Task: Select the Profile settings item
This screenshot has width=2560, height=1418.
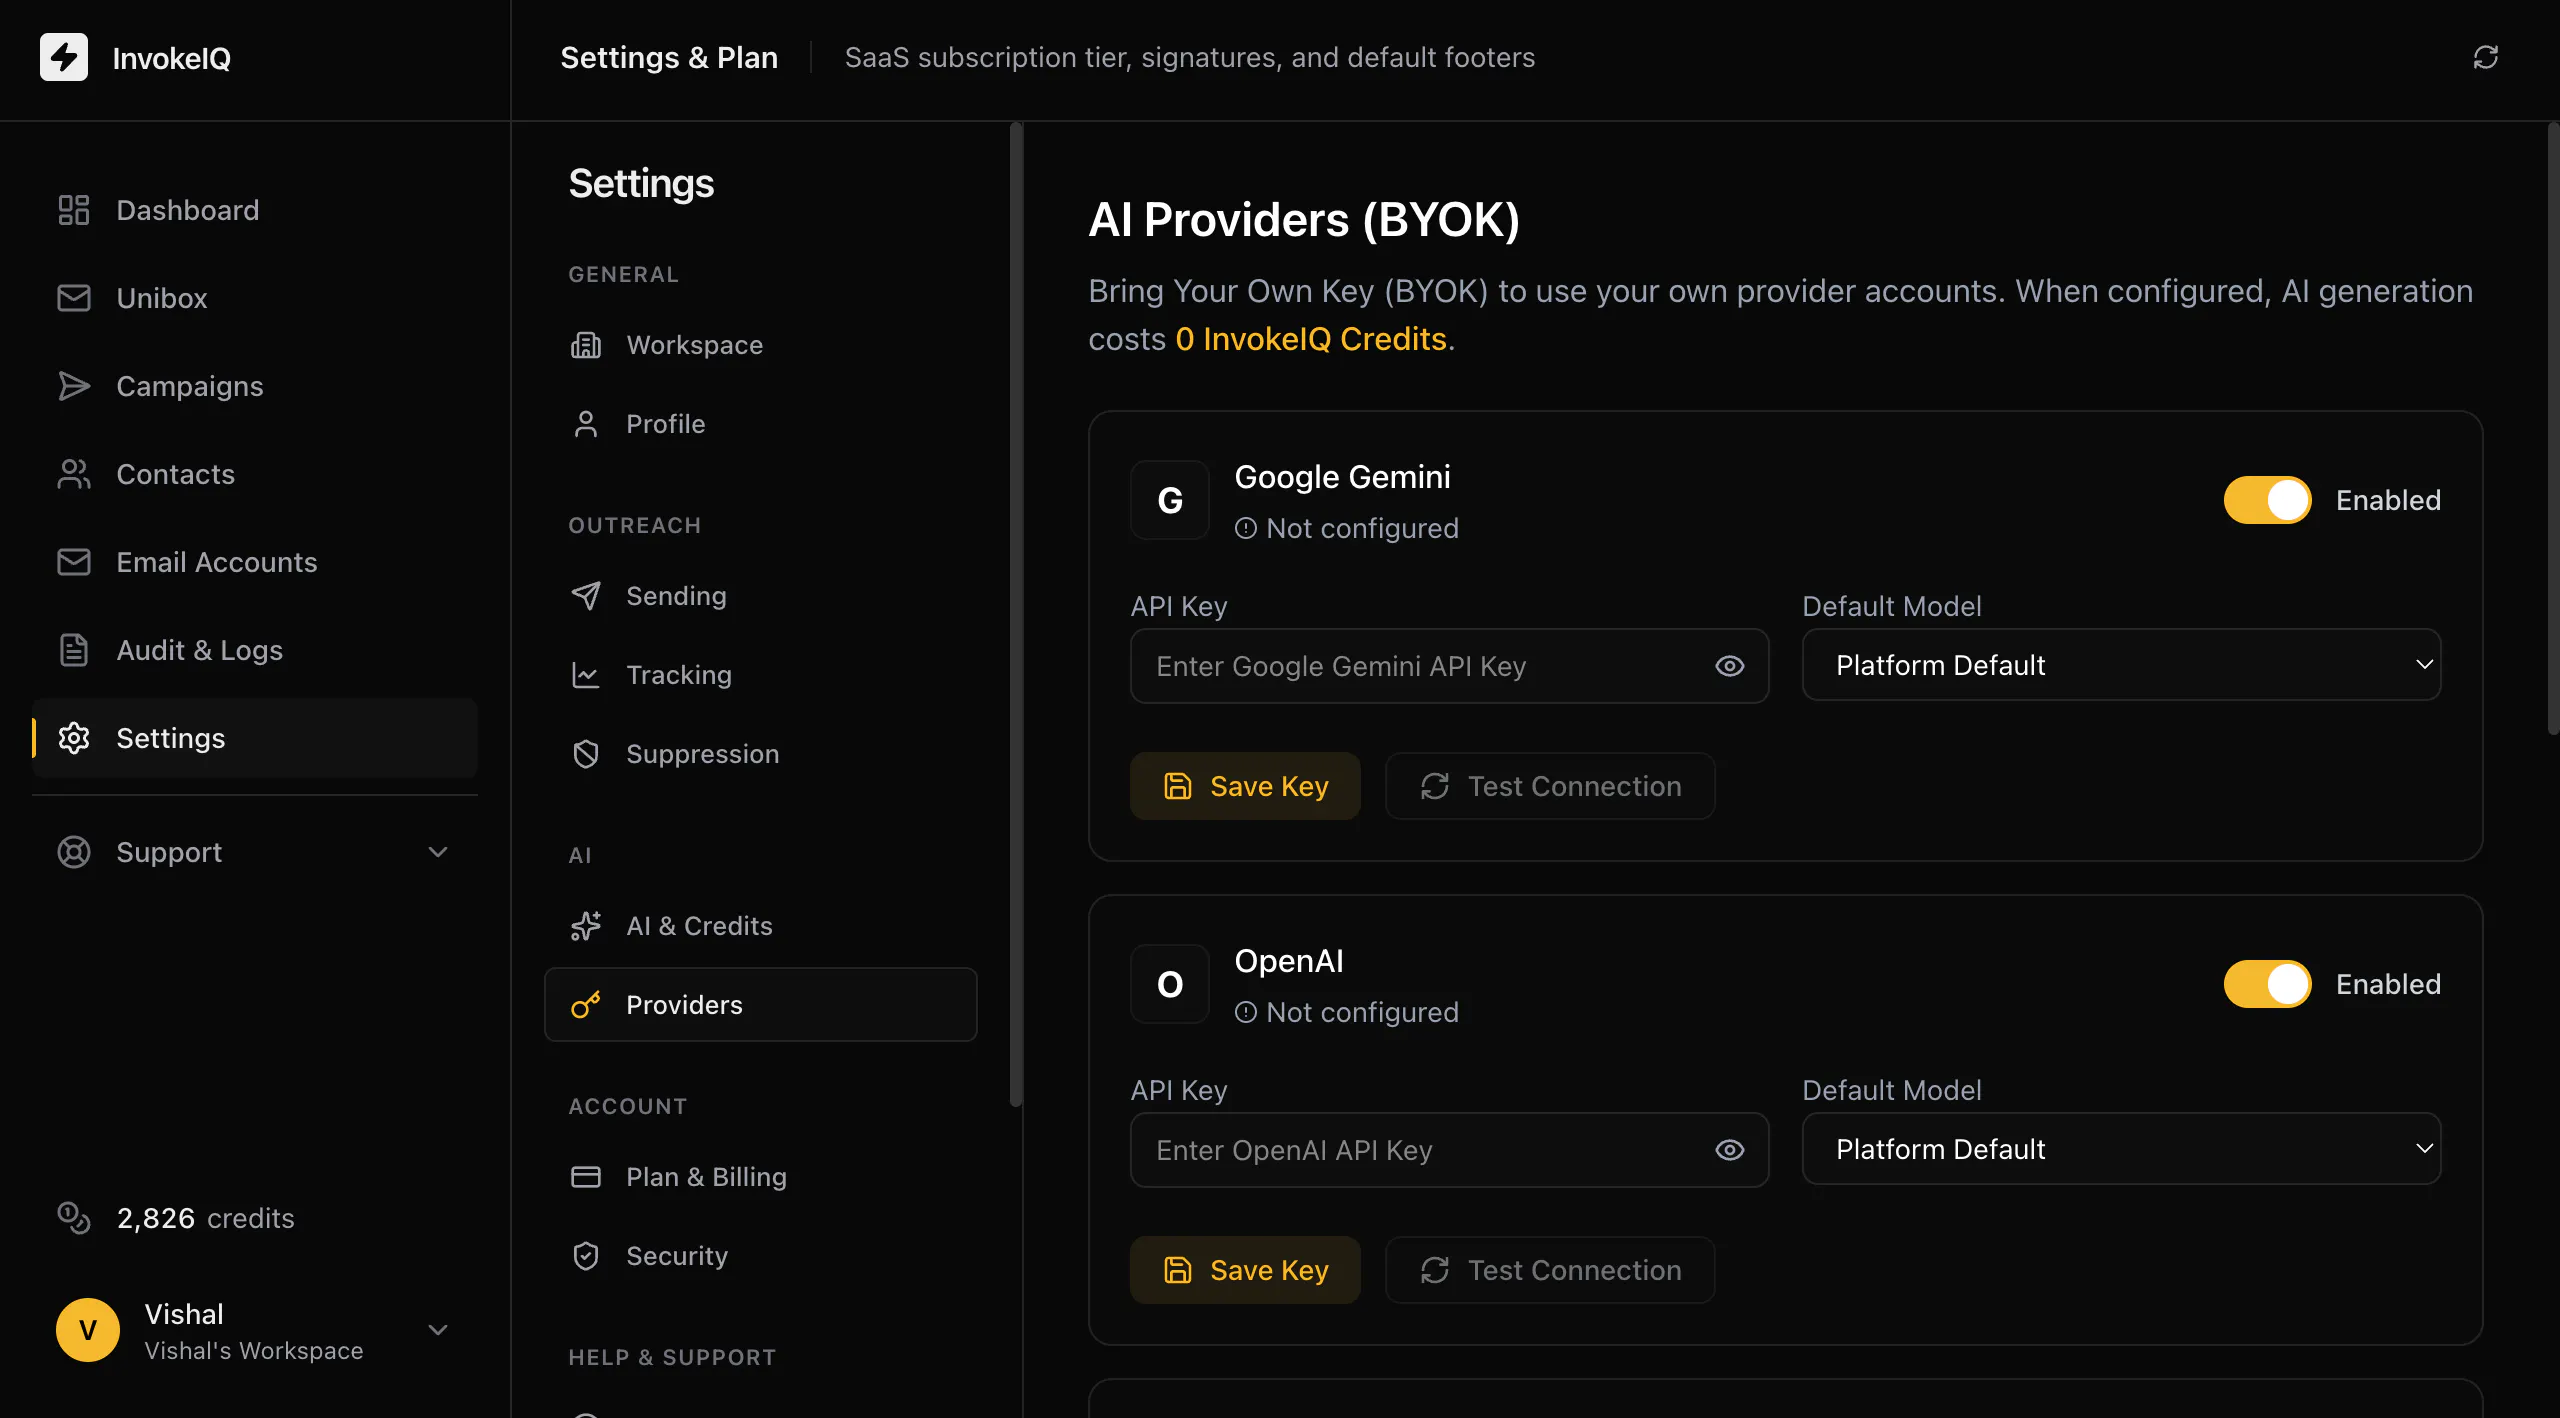Action: pyautogui.click(x=761, y=424)
